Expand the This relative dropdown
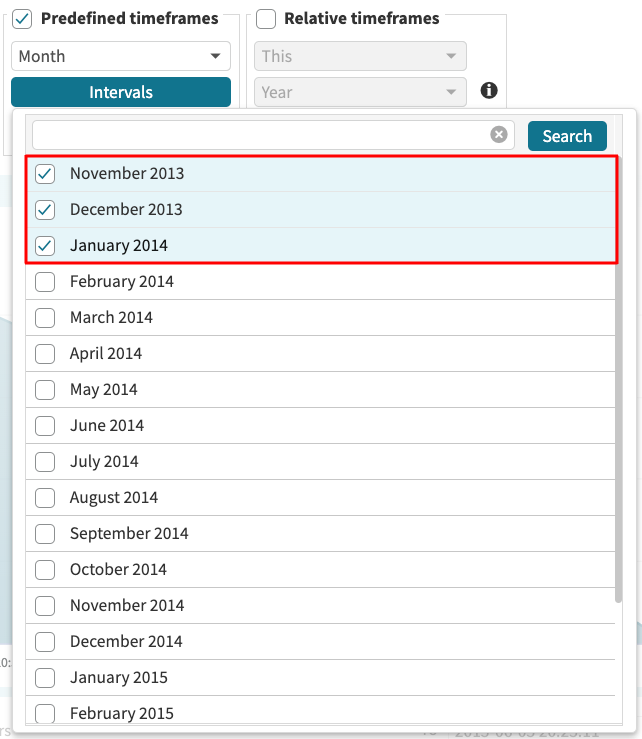 coord(360,56)
